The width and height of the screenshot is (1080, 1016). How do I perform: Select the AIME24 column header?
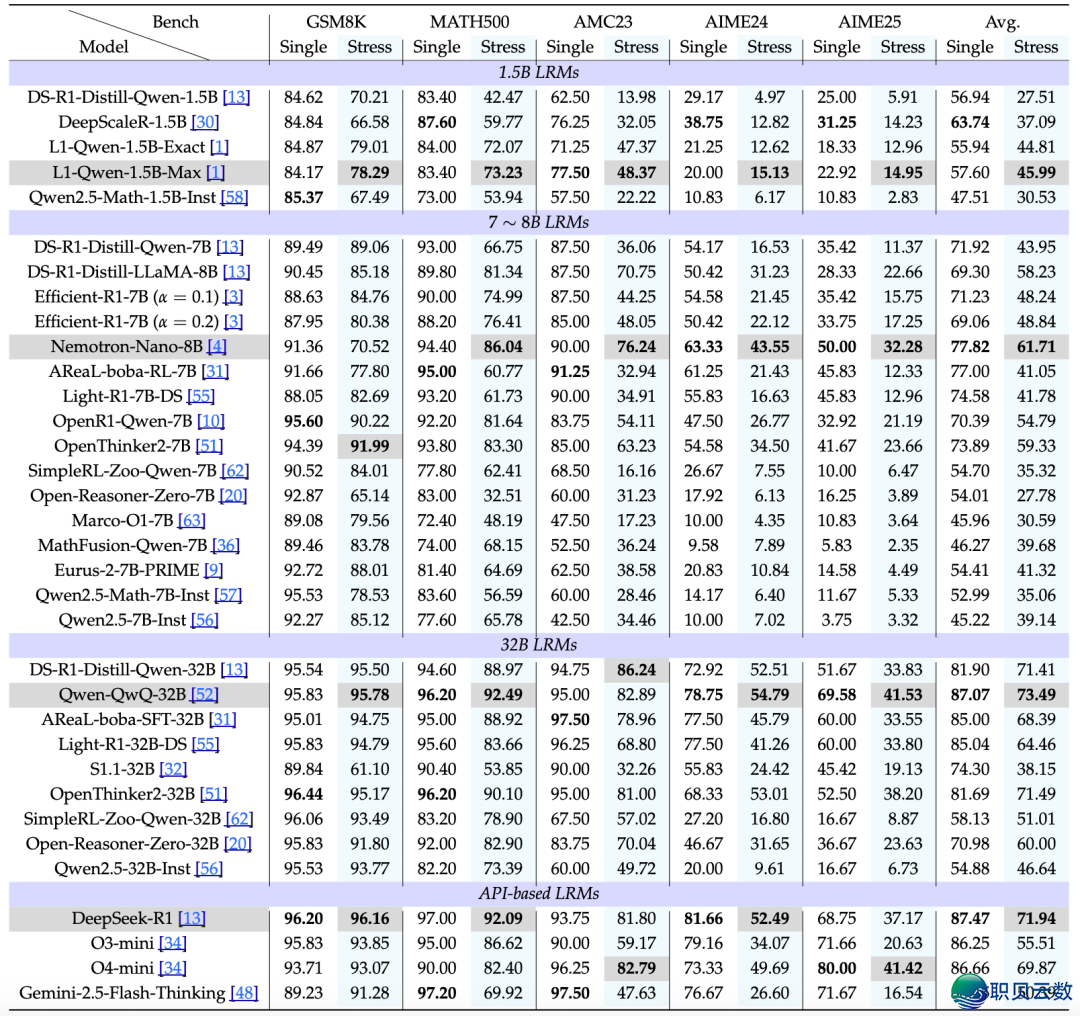tap(736, 22)
